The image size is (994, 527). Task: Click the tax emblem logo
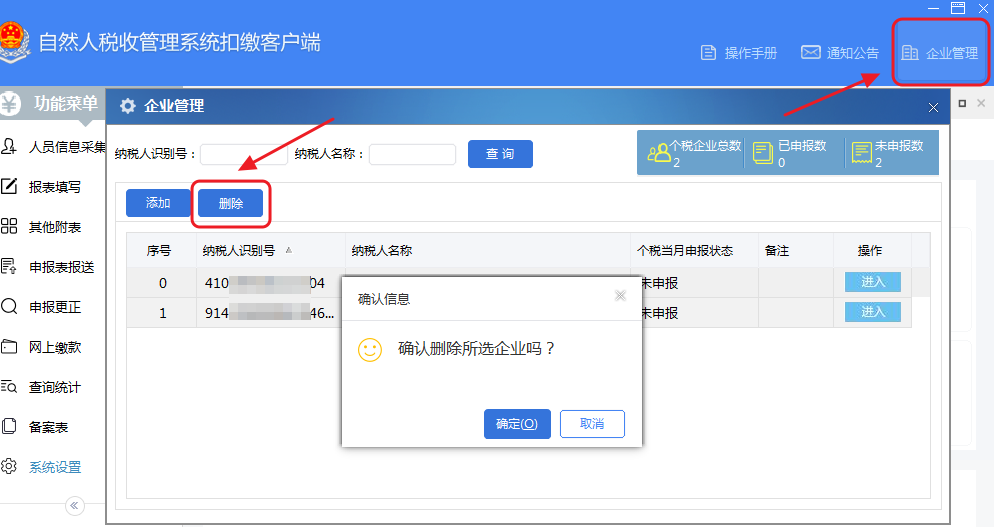[x=13, y=41]
